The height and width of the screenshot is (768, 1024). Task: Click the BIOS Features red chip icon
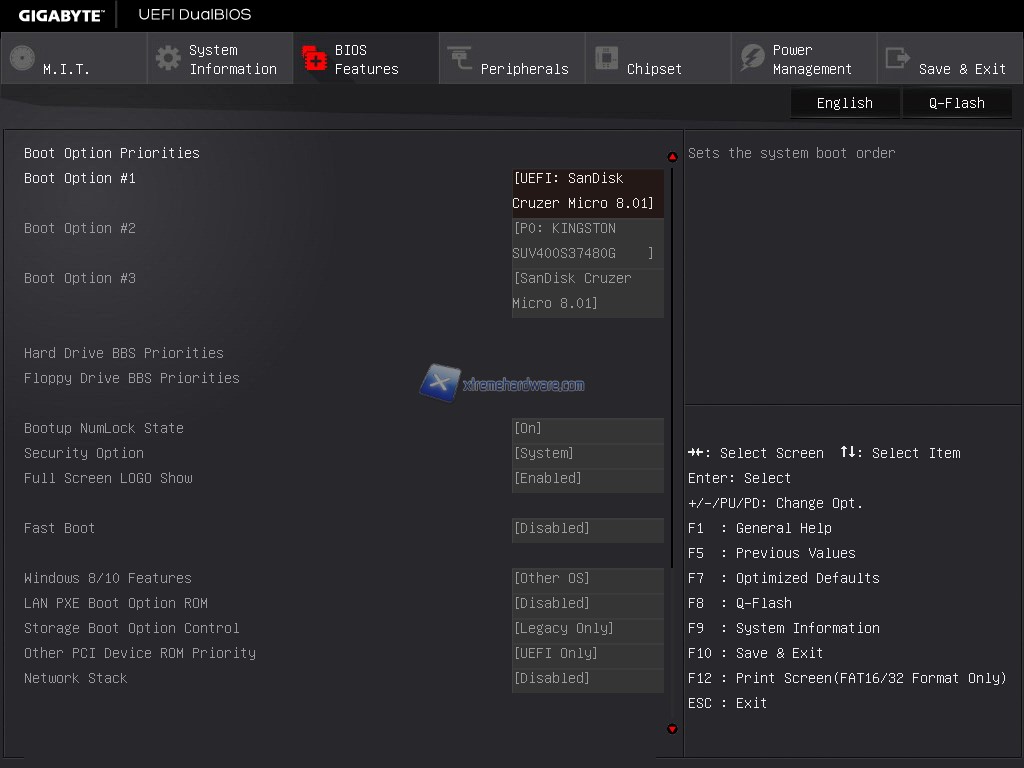click(x=315, y=58)
